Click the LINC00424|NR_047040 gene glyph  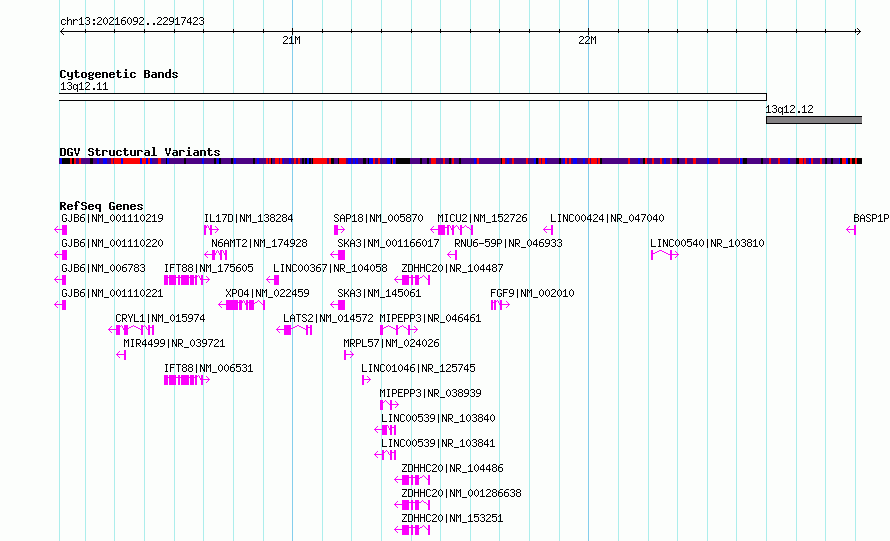[548, 230]
